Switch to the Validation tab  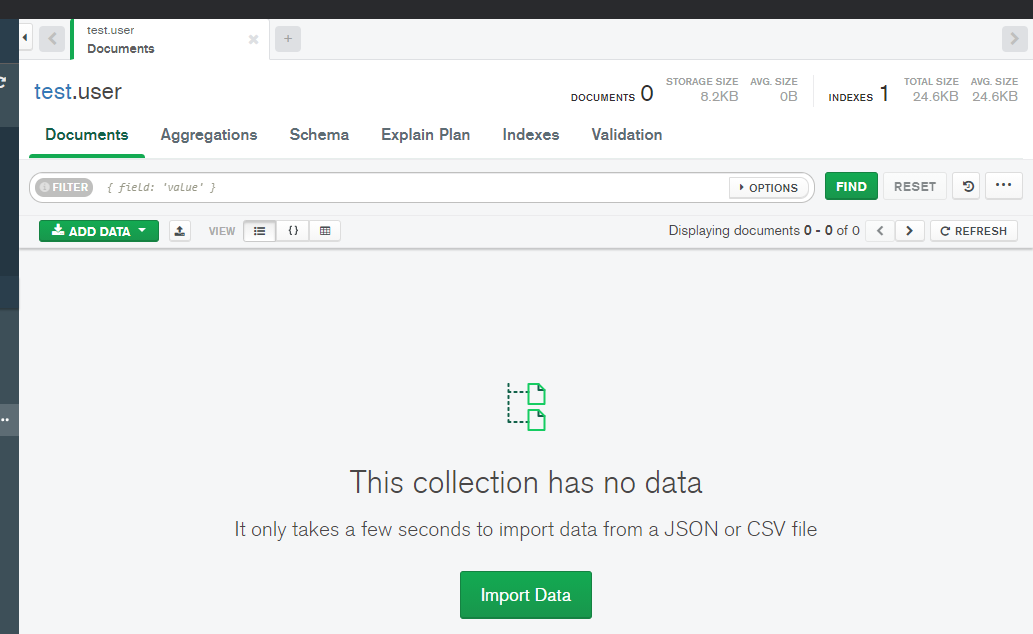click(x=627, y=135)
